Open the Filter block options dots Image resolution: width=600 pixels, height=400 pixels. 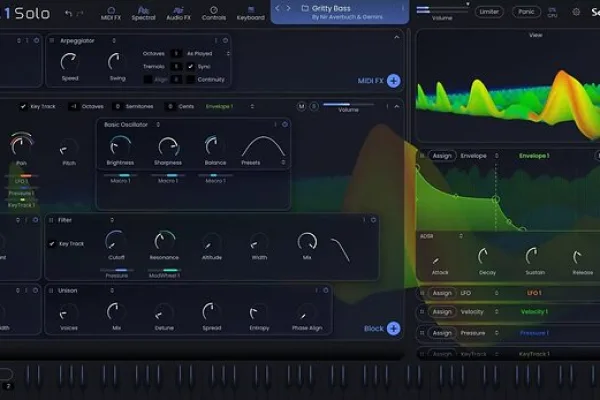pyautogui.click(x=364, y=220)
